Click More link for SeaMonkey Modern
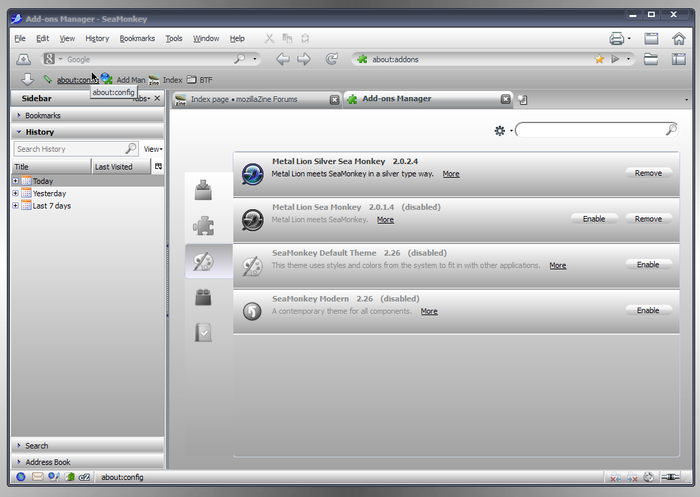The width and height of the screenshot is (700, 497). pyautogui.click(x=429, y=311)
